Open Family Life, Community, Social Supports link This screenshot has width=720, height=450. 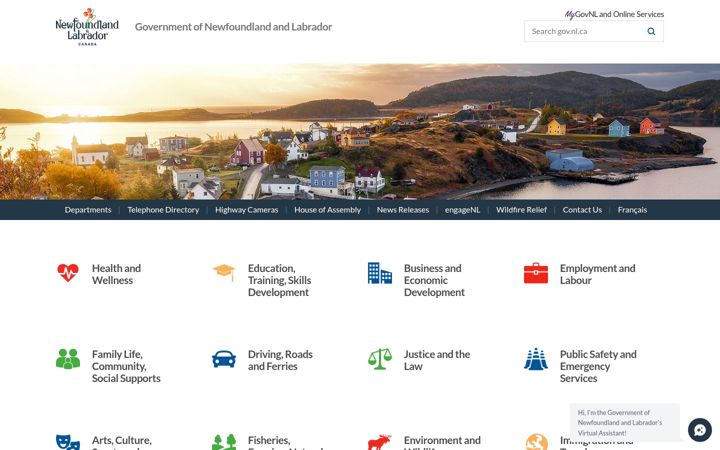coord(126,366)
